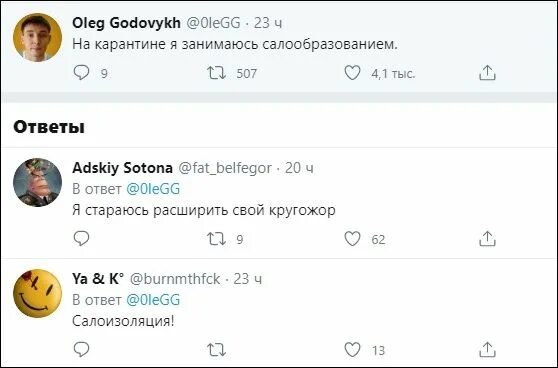Reply to Ya & K° comment
The height and width of the screenshot is (368, 558).
coord(81,349)
